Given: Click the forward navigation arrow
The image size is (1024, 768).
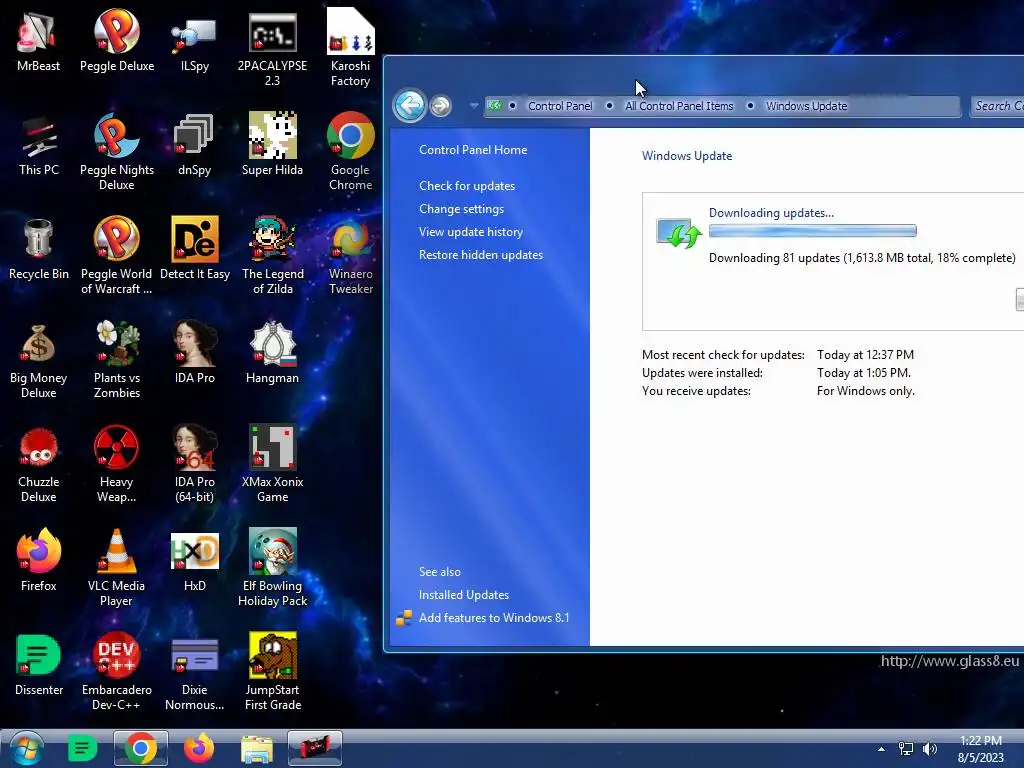Looking at the screenshot, I should pos(441,105).
